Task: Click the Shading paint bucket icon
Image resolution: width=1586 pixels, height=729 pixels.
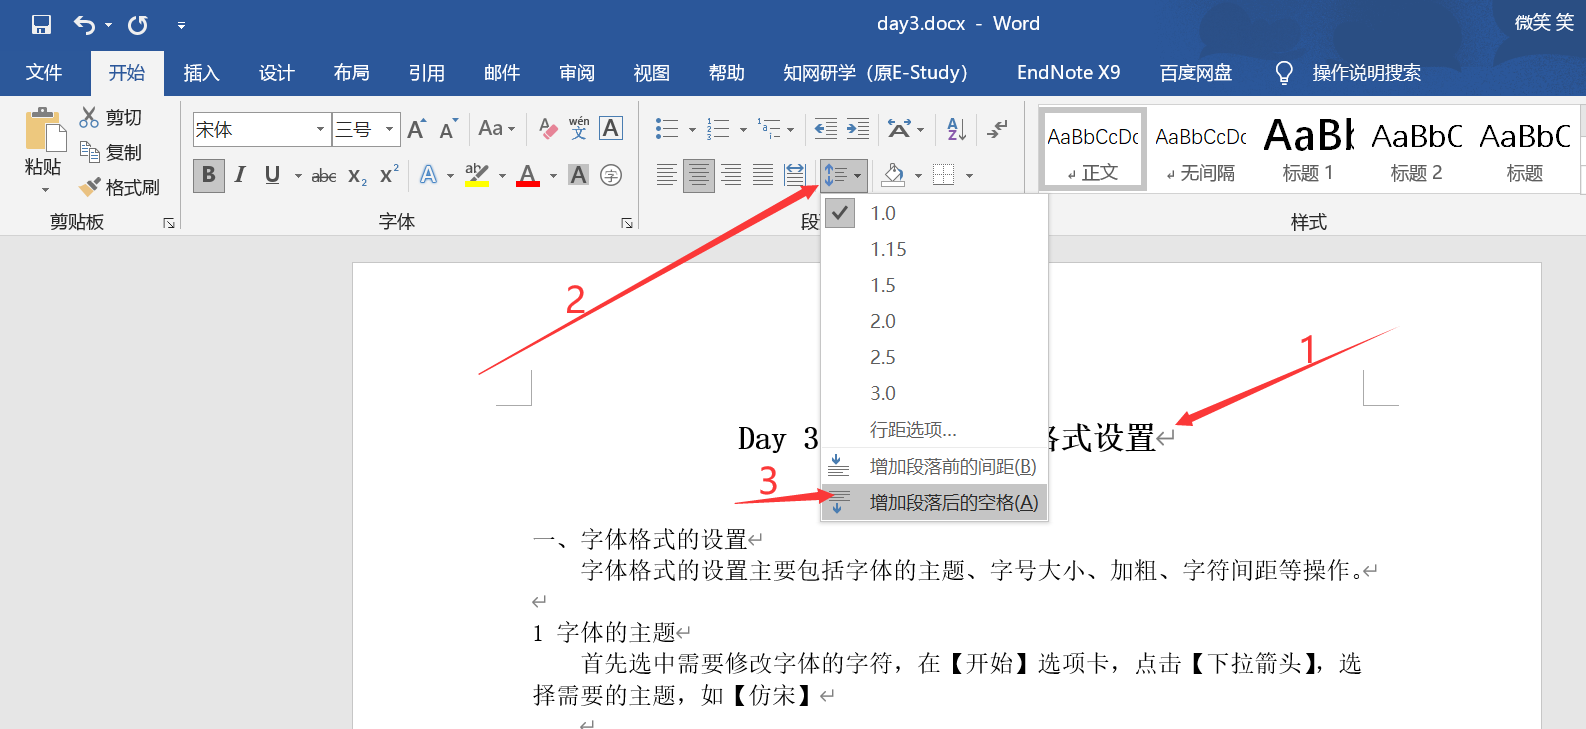Action: click(x=894, y=175)
